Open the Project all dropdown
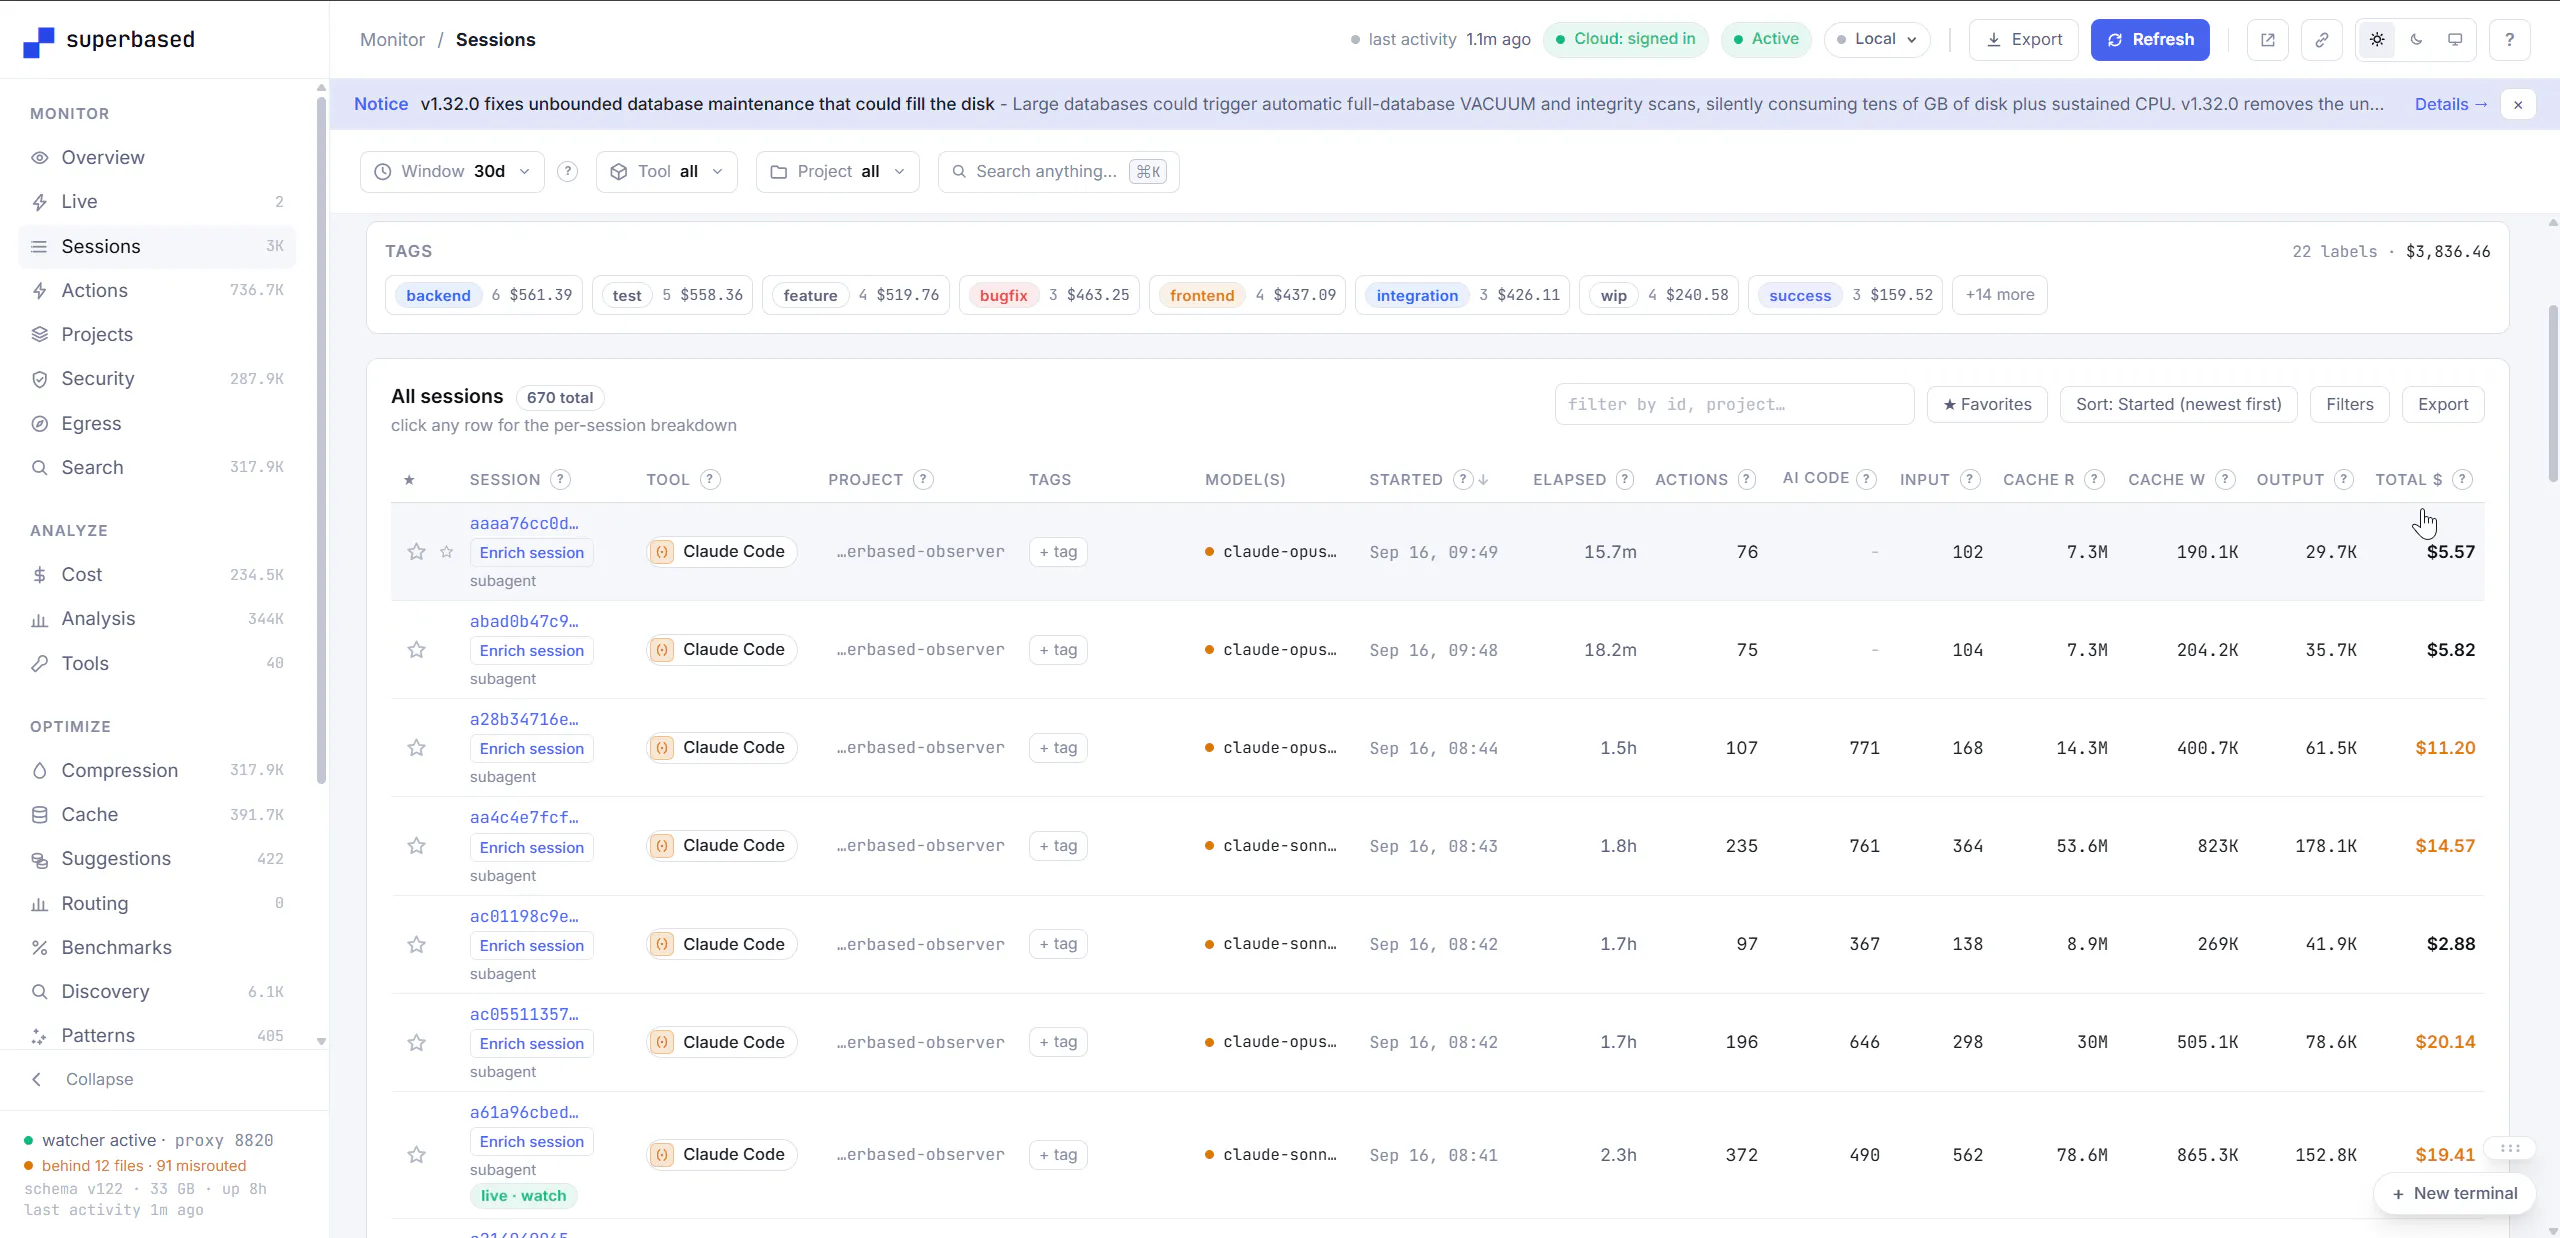 838,172
